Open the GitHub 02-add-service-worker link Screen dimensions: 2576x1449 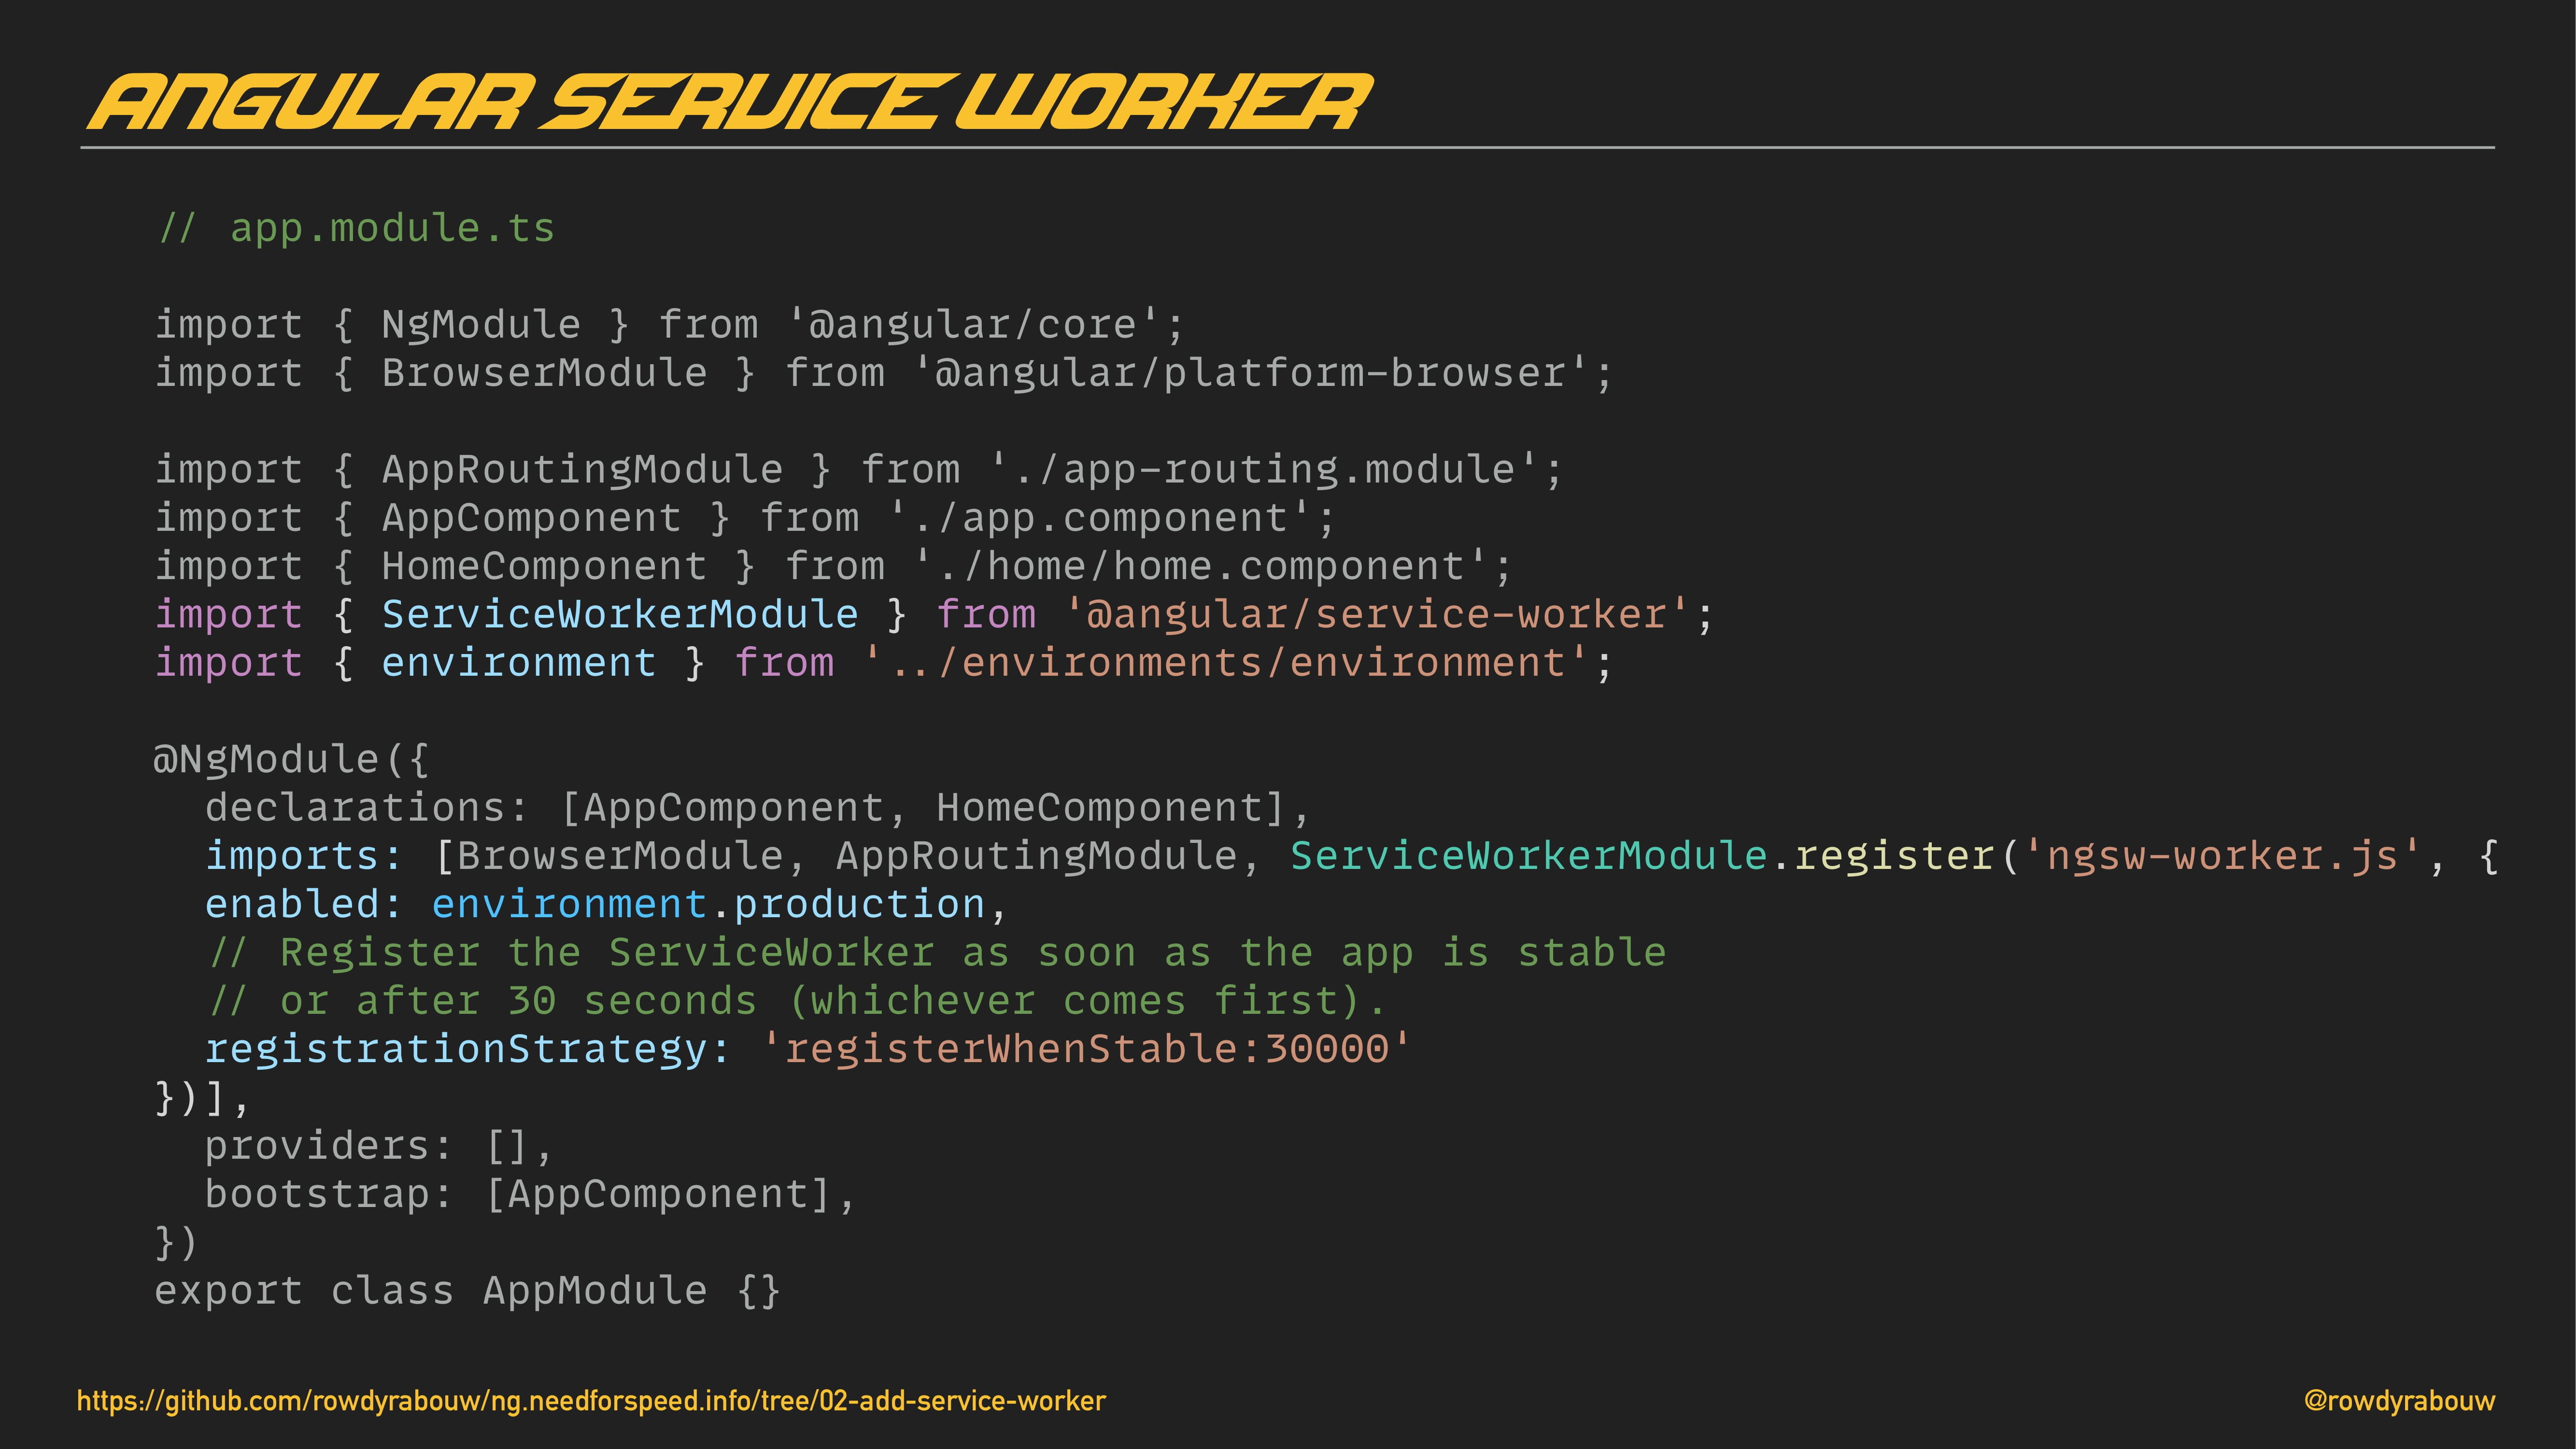click(591, 1401)
